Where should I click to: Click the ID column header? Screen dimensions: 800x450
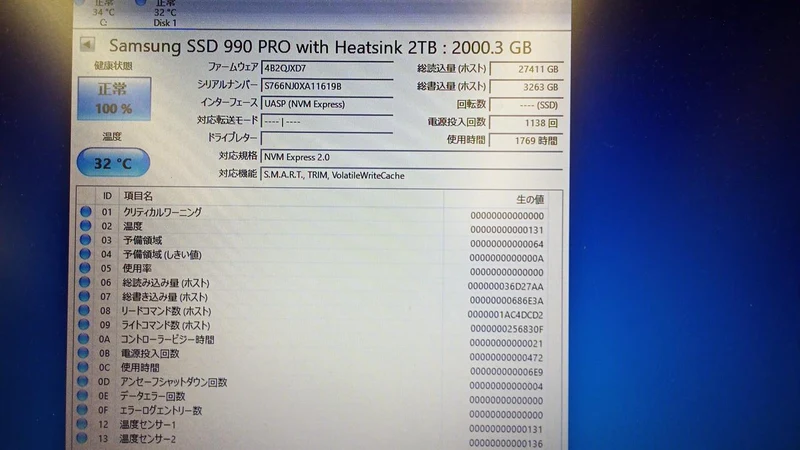(107, 196)
